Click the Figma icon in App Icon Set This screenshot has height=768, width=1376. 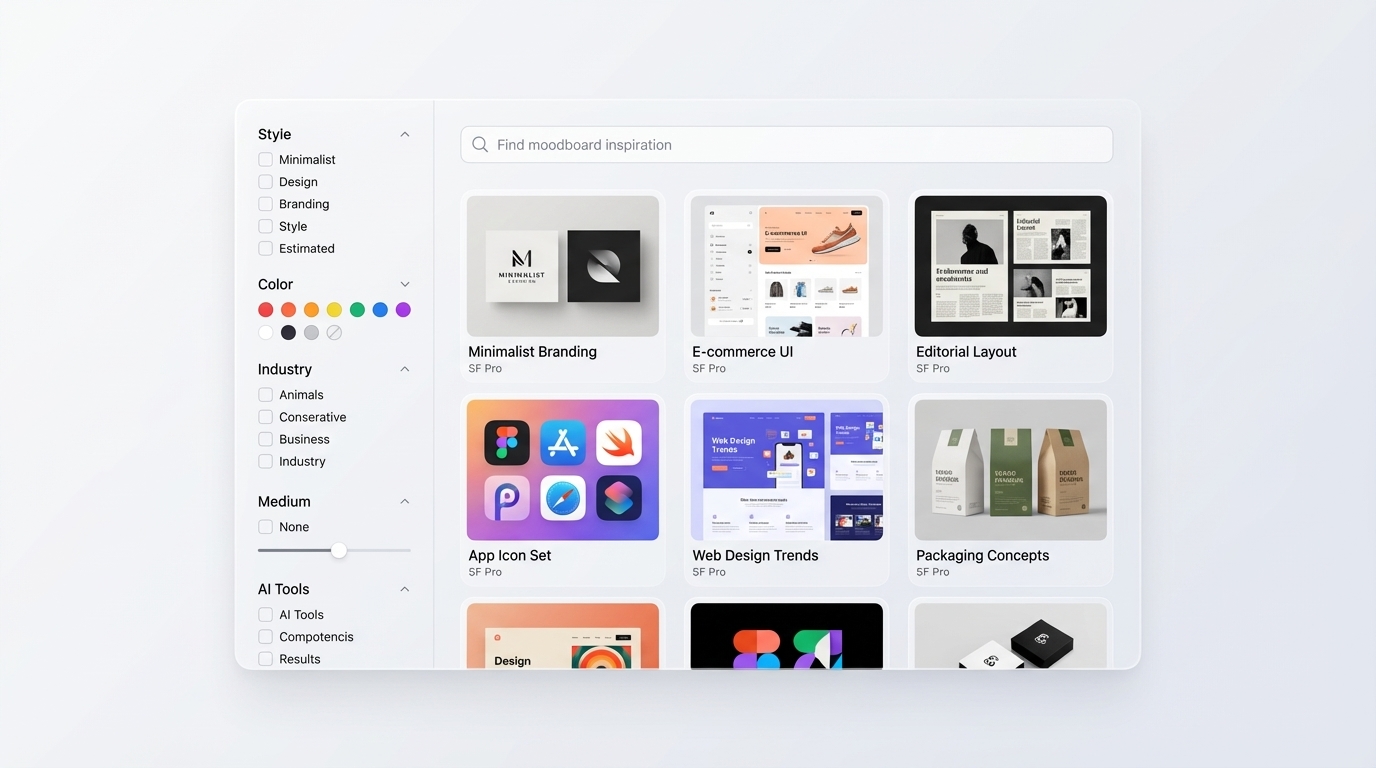click(x=507, y=443)
